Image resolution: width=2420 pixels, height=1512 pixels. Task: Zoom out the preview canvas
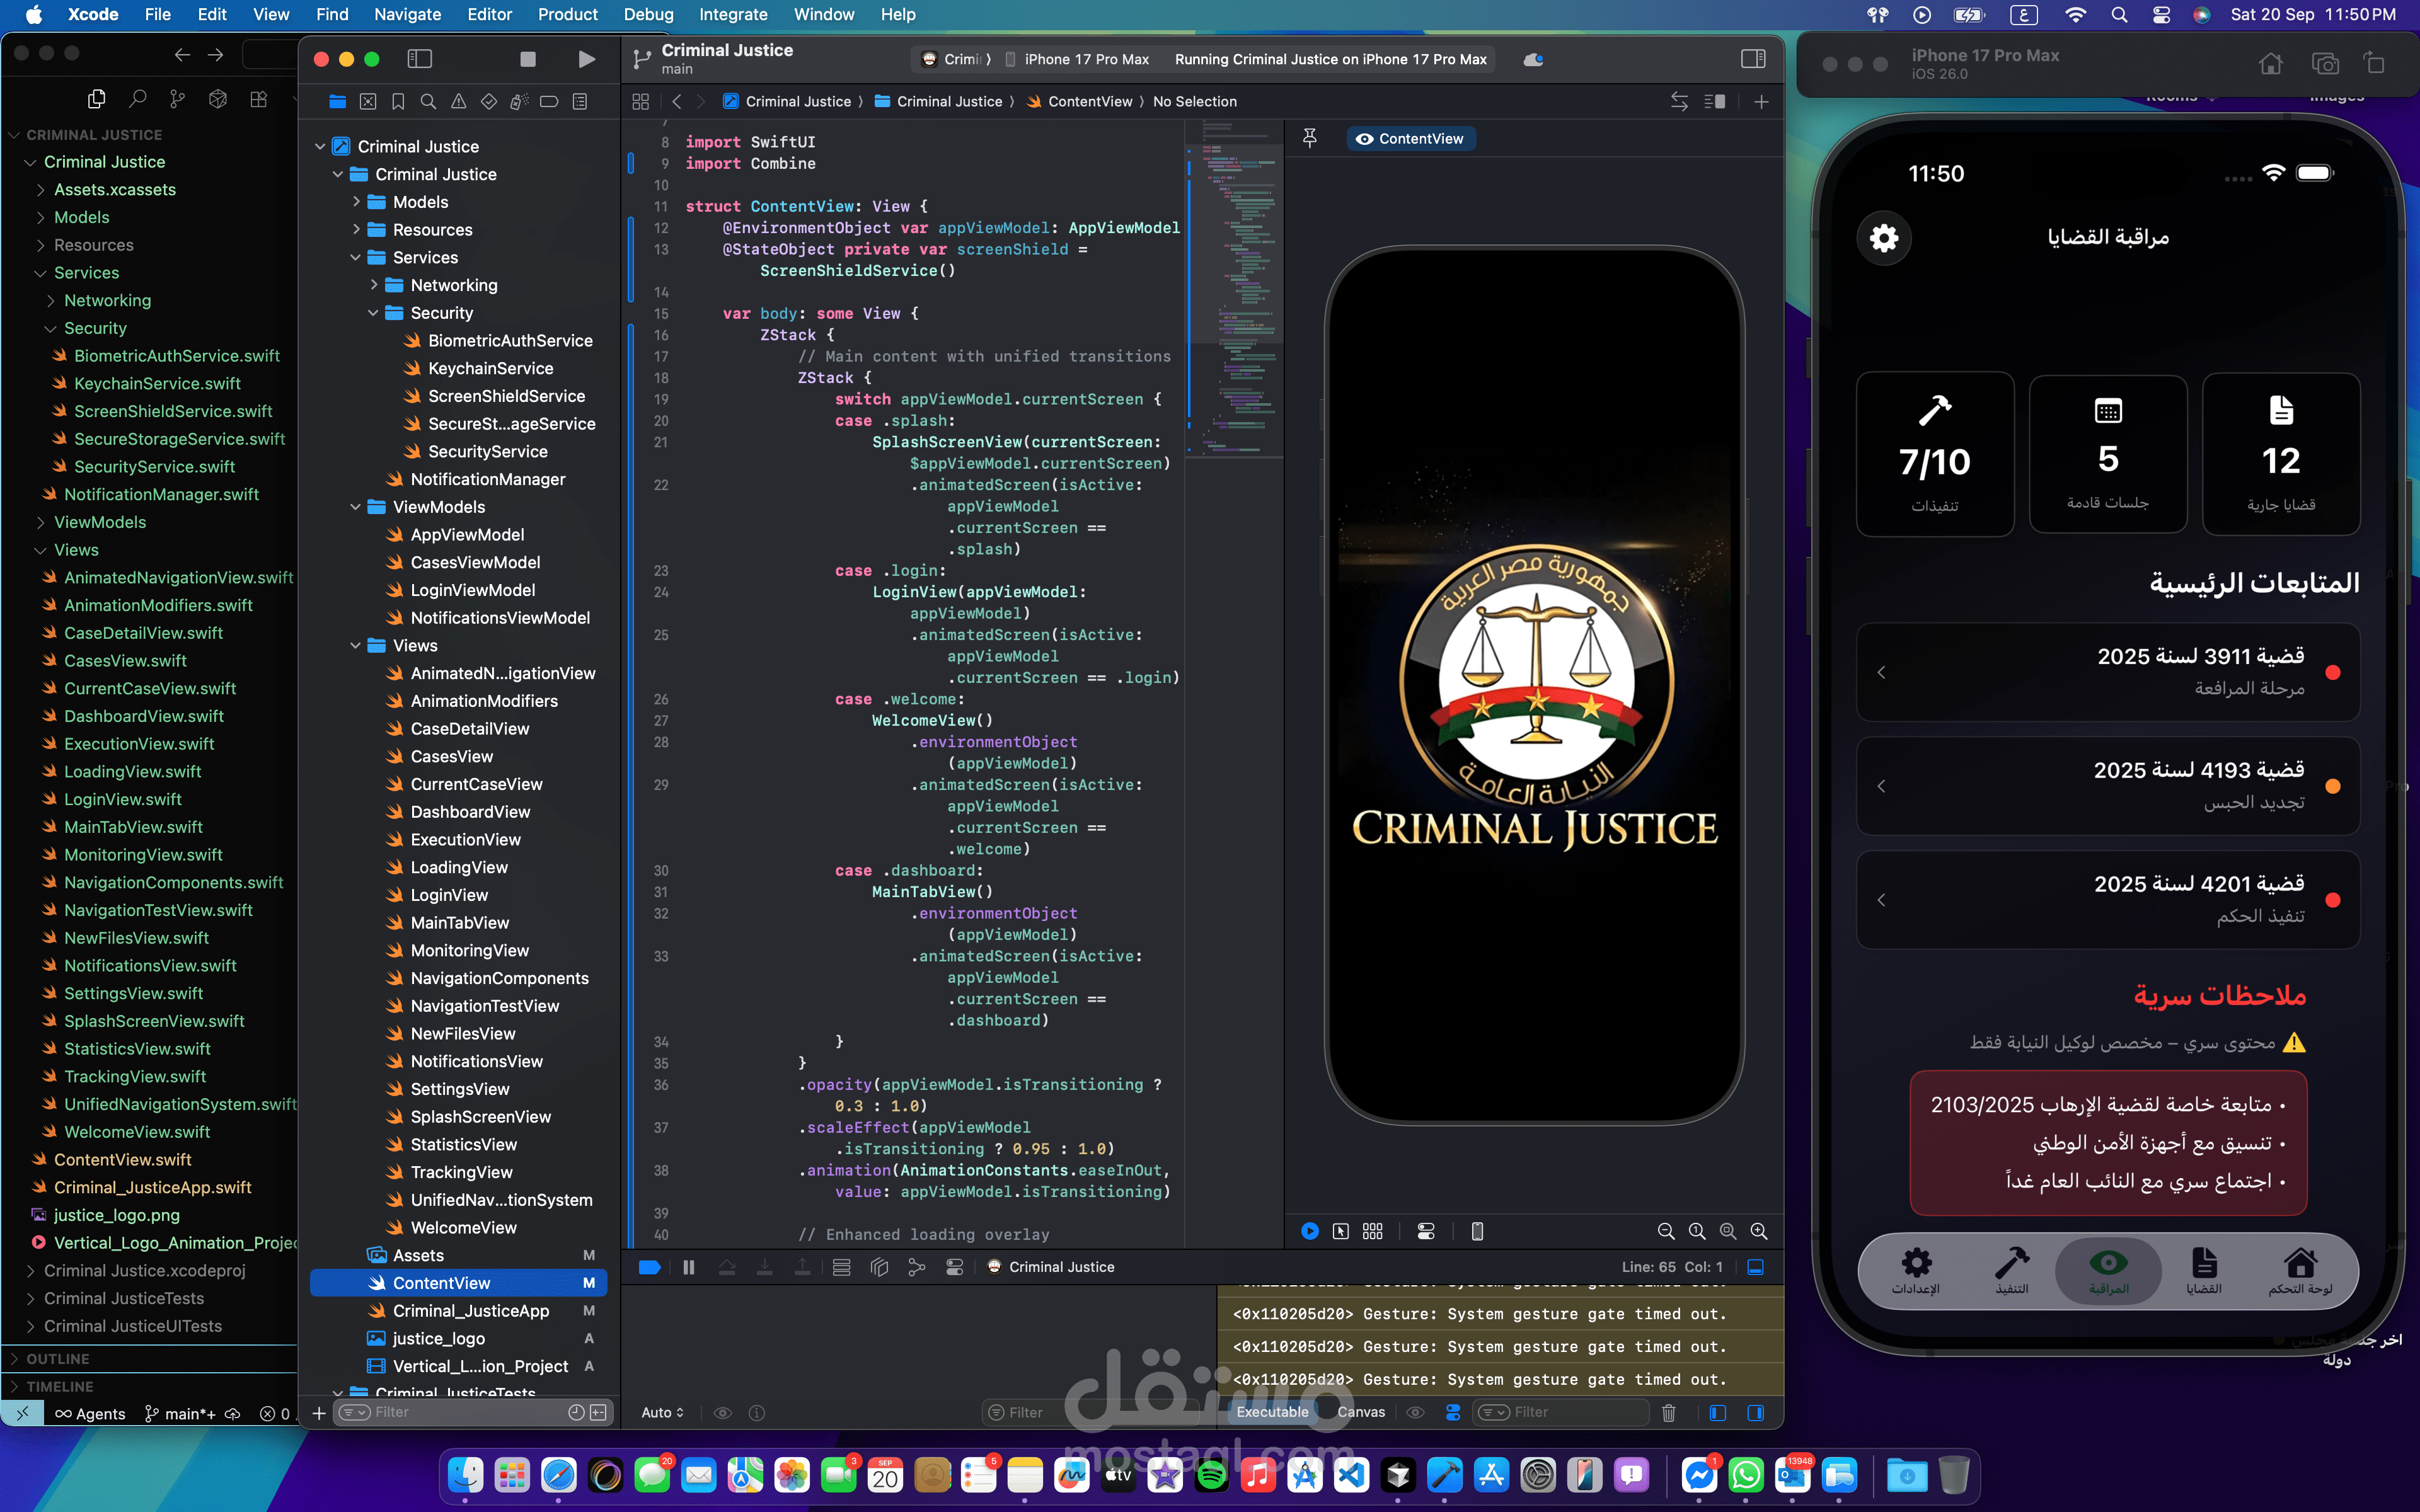click(1666, 1232)
